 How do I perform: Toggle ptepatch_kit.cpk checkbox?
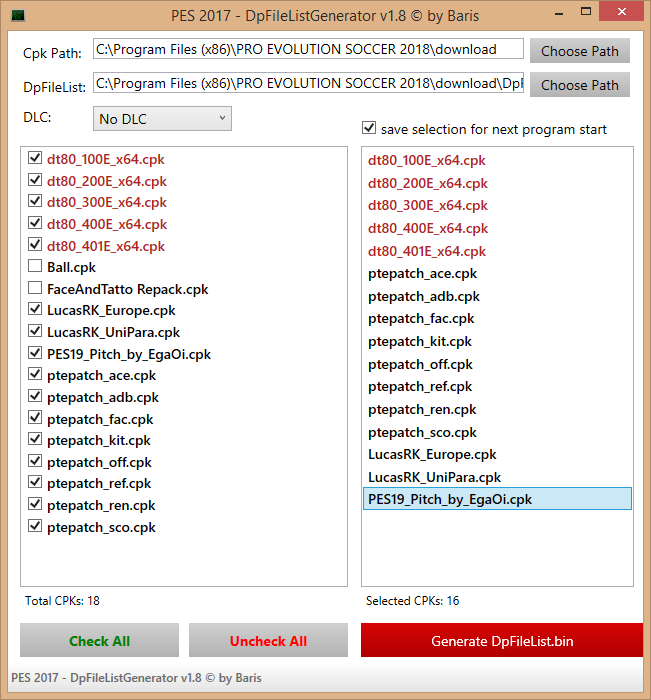pos(35,439)
